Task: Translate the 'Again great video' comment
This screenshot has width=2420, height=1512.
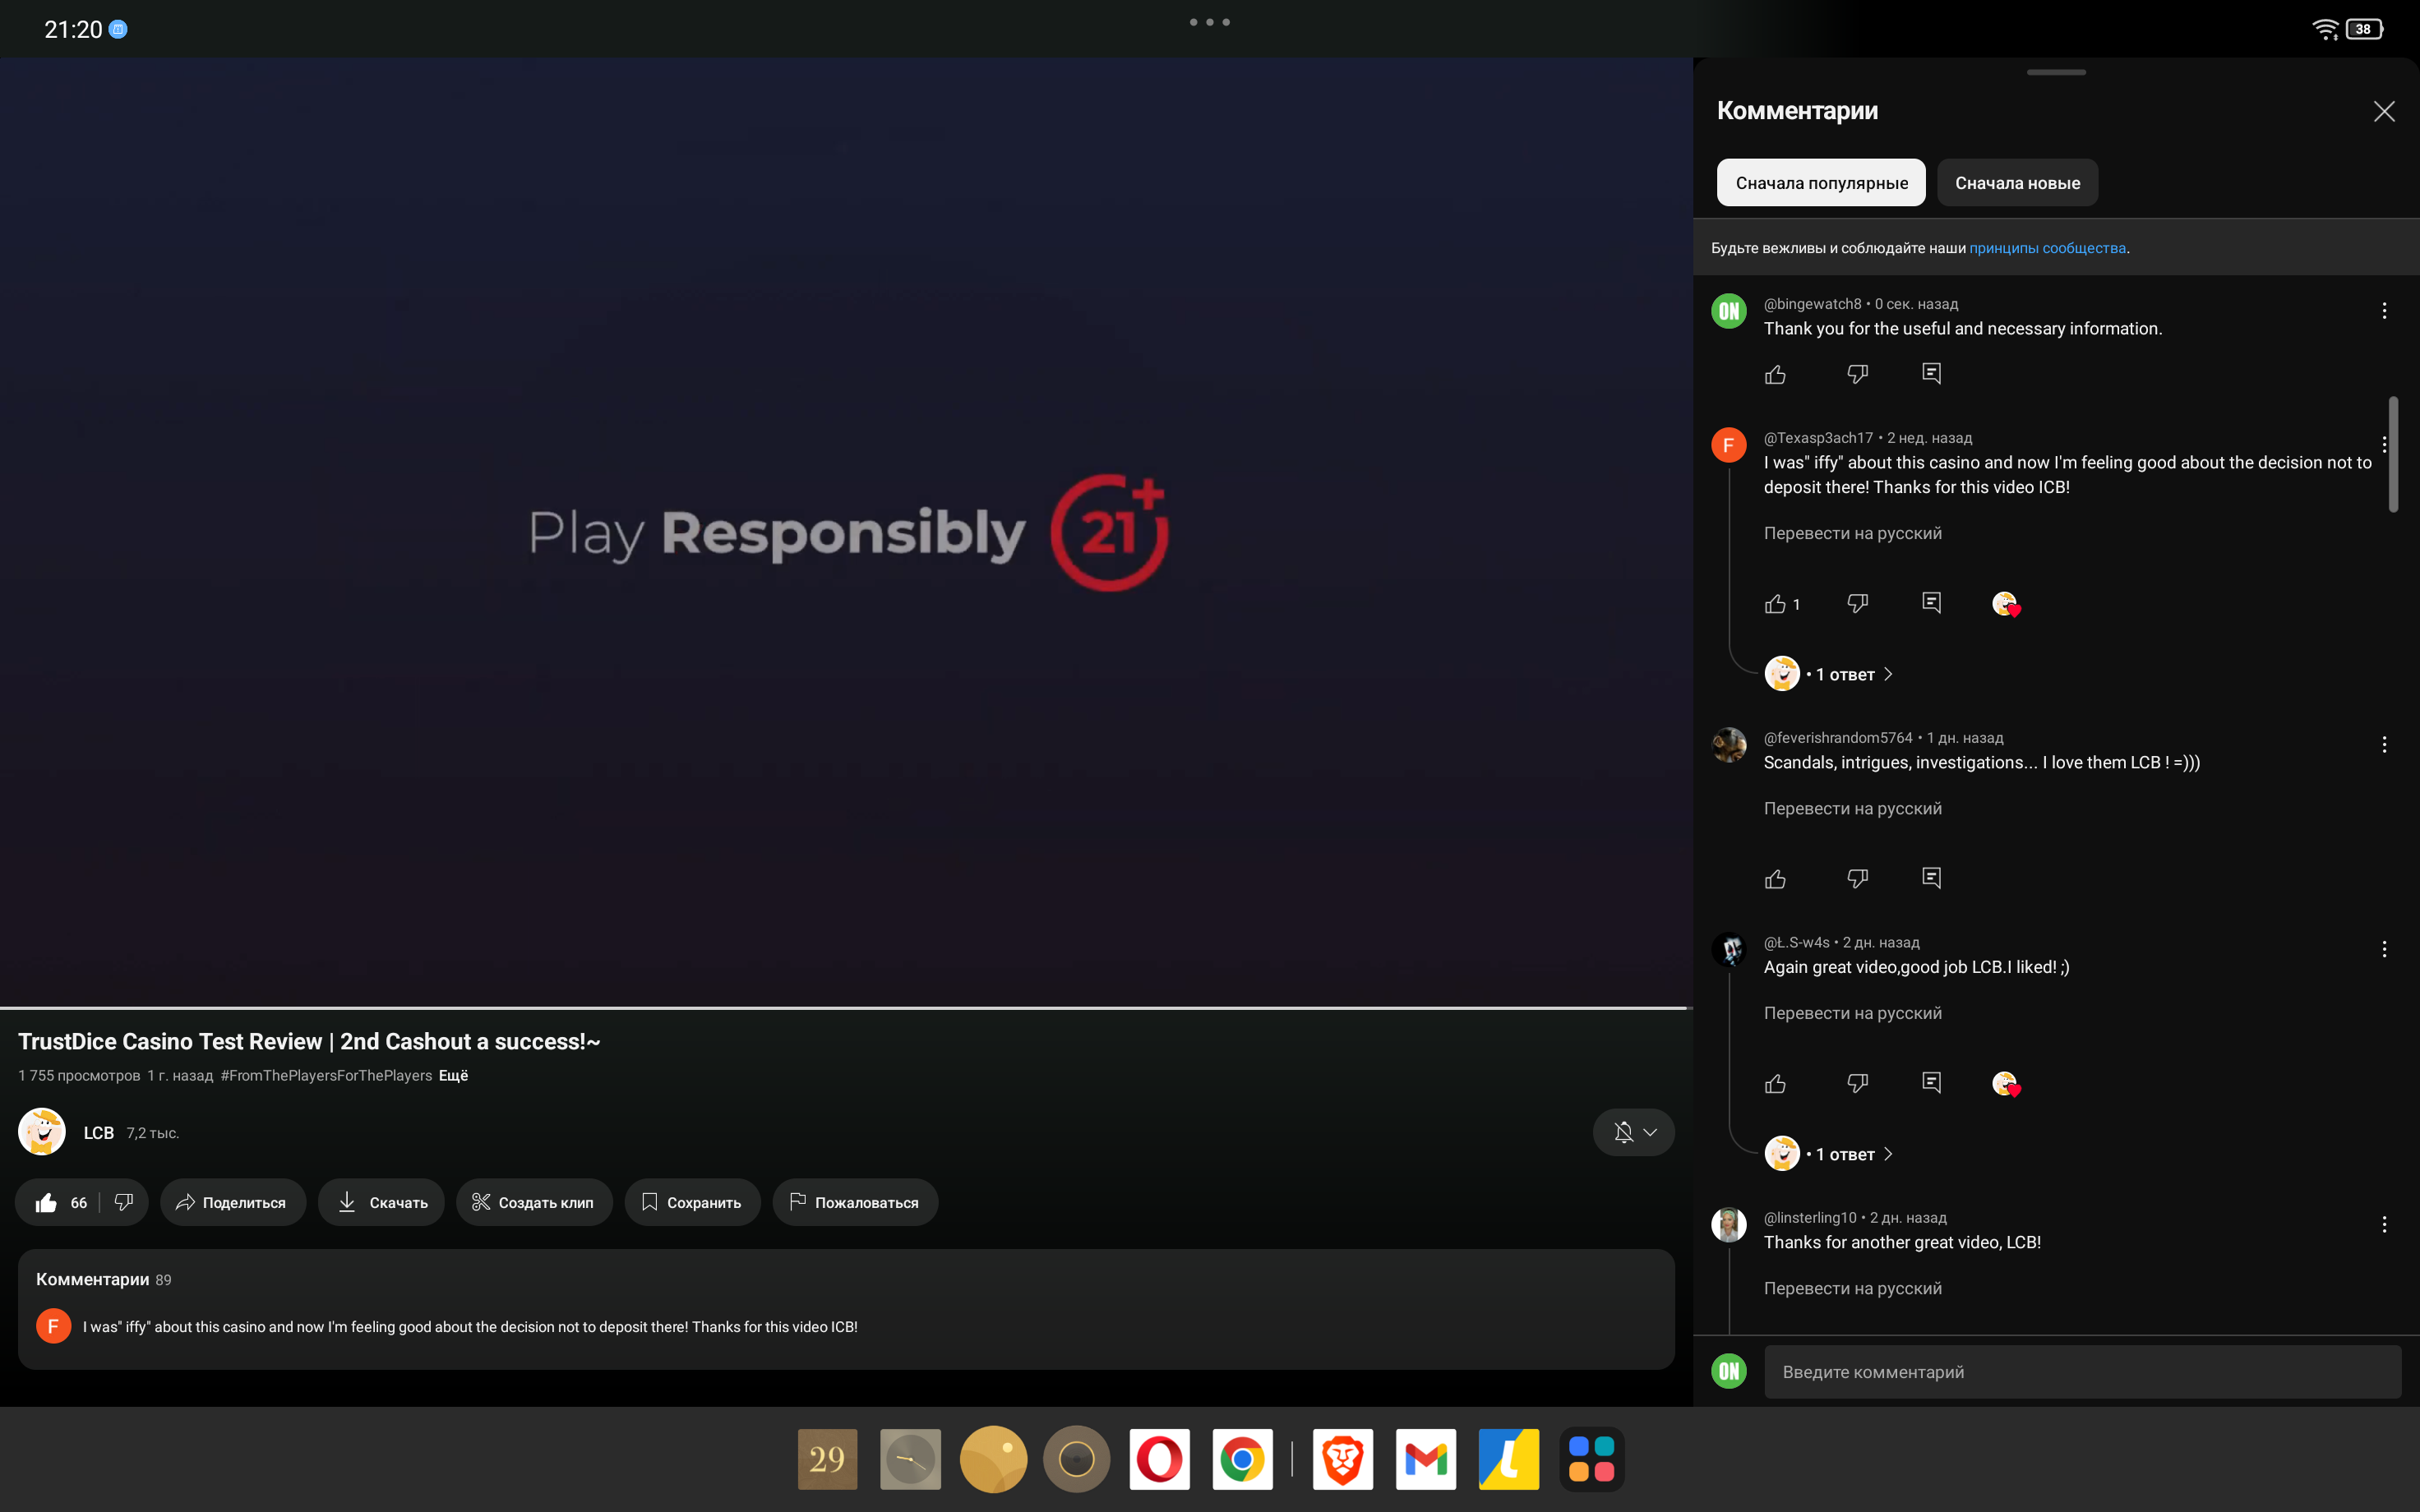Action: tap(1852, 1013)
